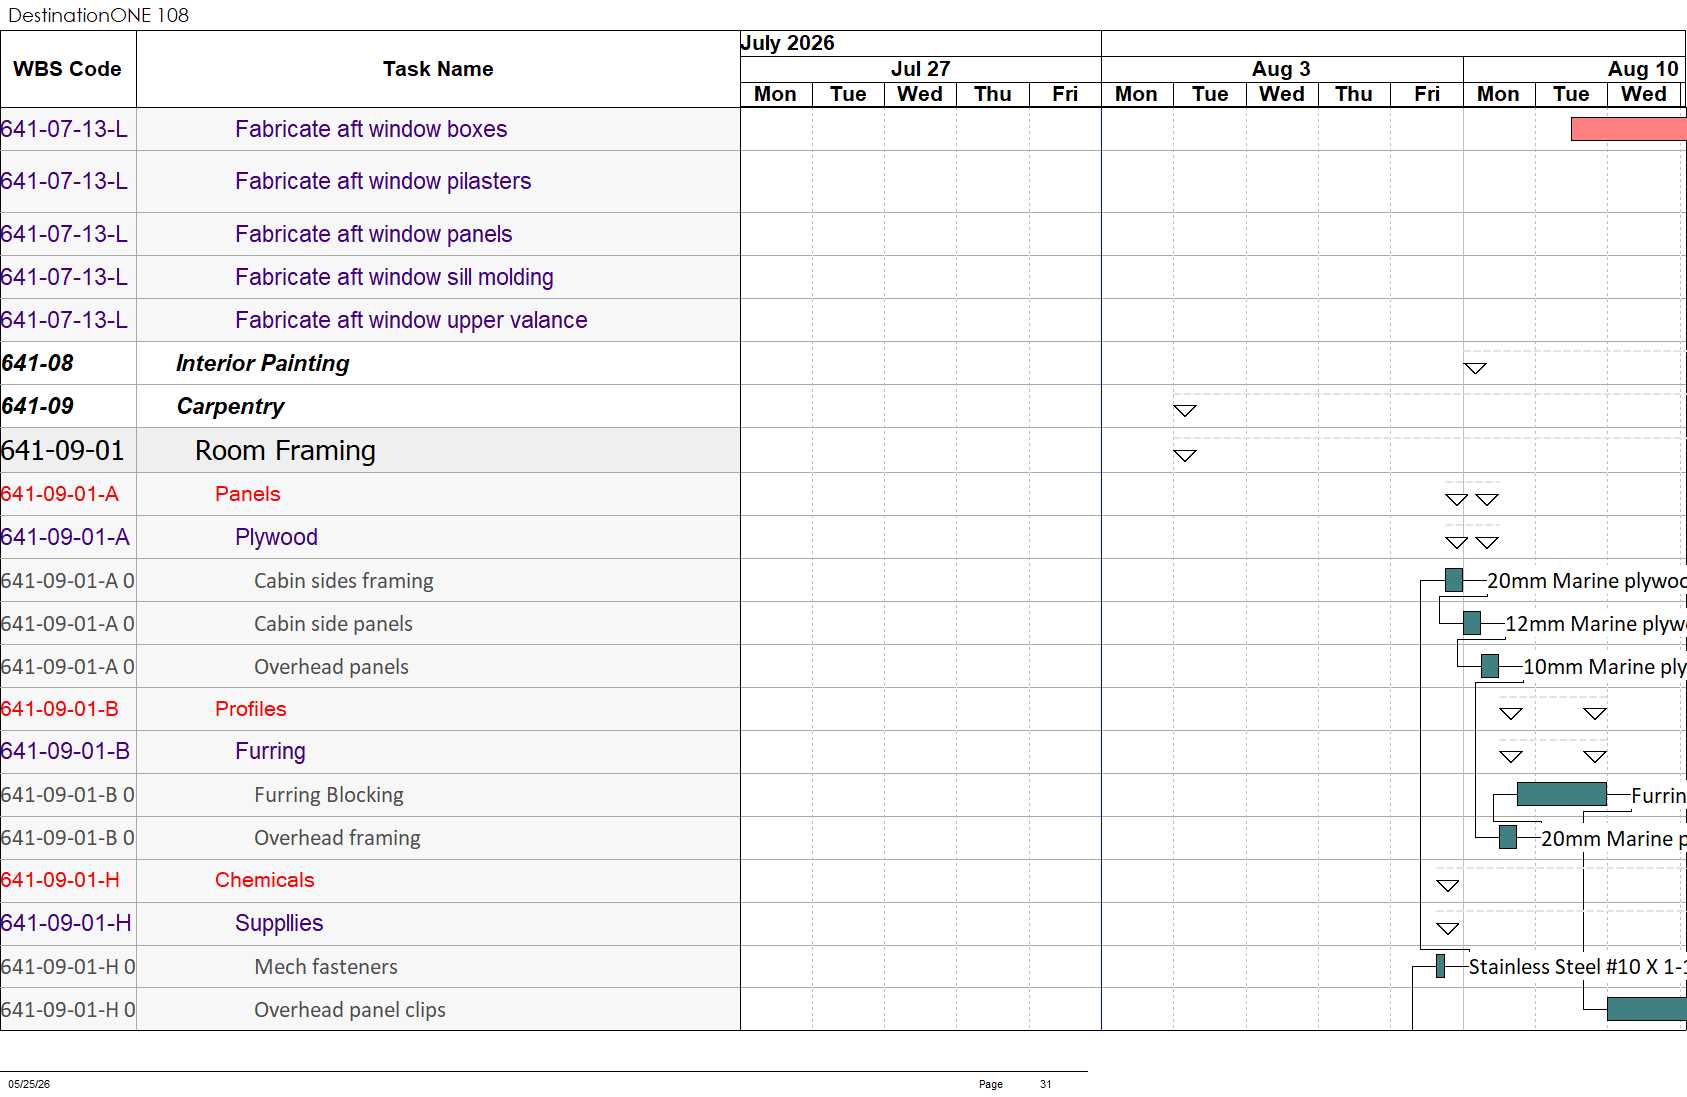The image size is (1687, 1097).
Task: Click the Carpentry summary start triangle marker
Action: pyautogui.click(x=1185, y=411)
